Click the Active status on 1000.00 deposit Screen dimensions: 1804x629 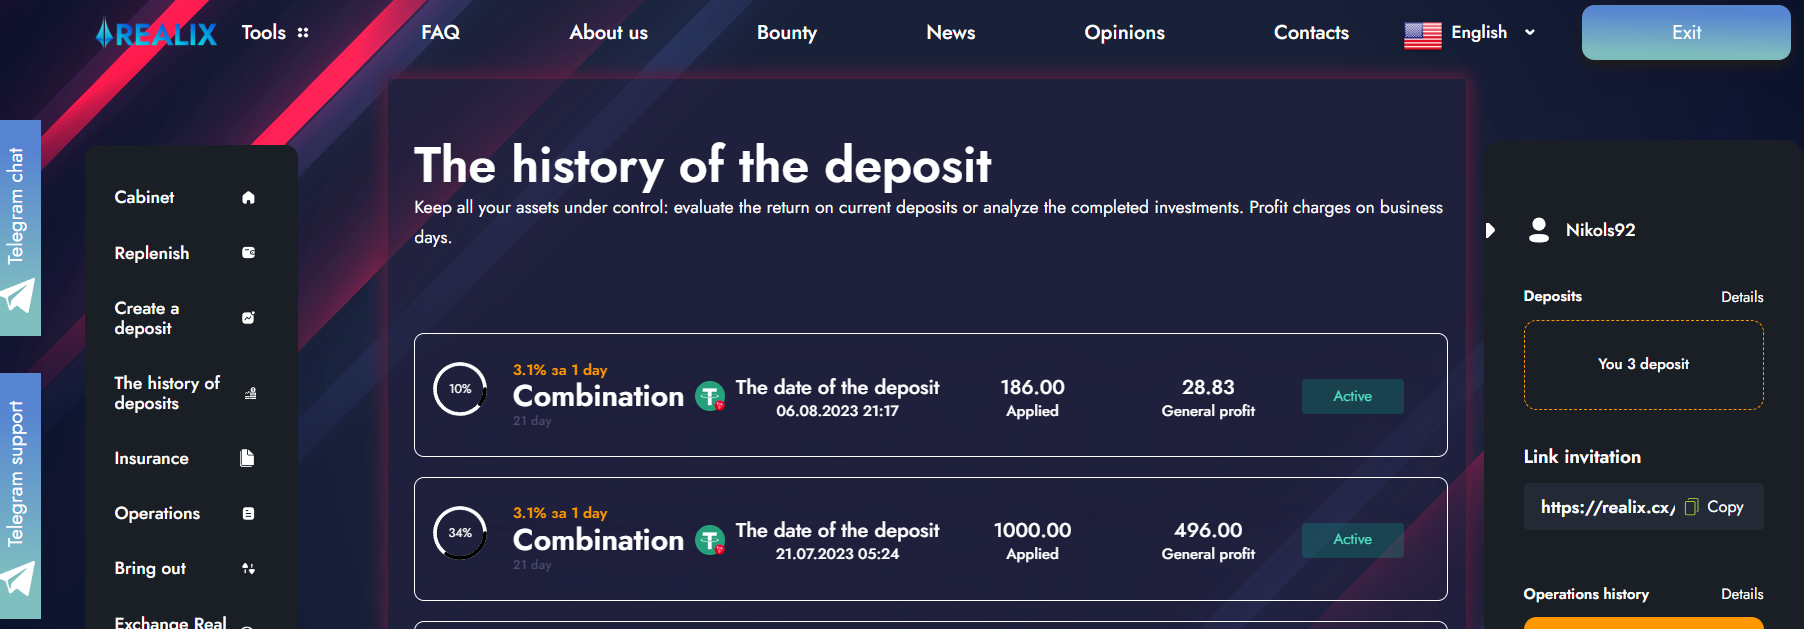click(x=1352, y=540)
